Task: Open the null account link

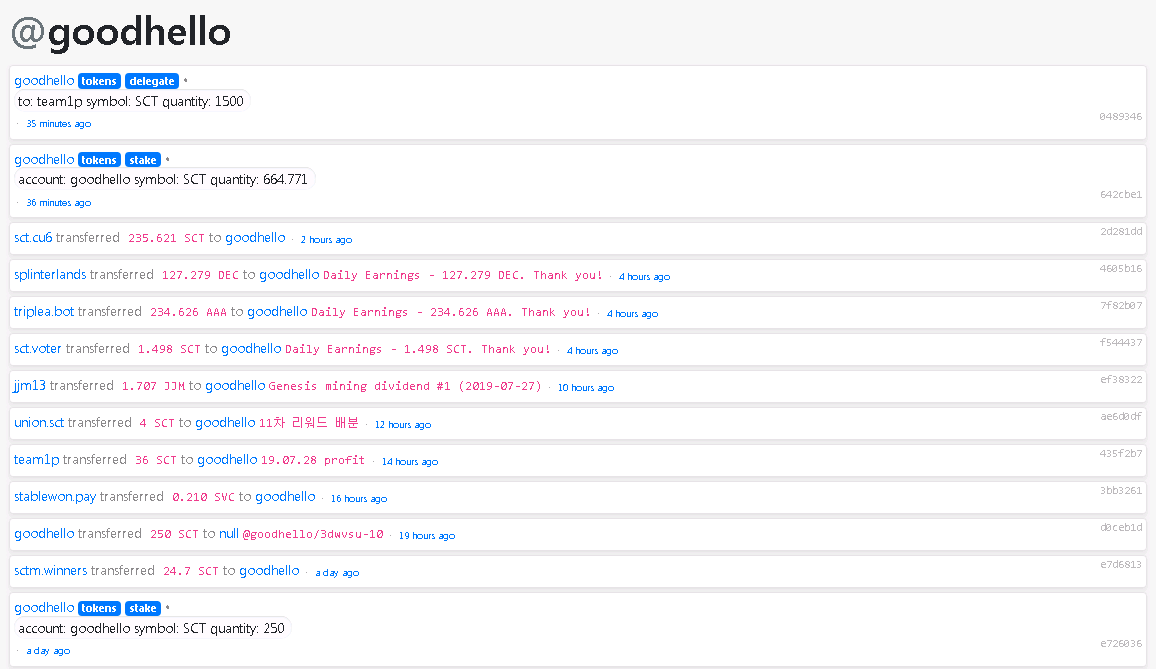Action: pyautogui.click(x=229, y=533)
